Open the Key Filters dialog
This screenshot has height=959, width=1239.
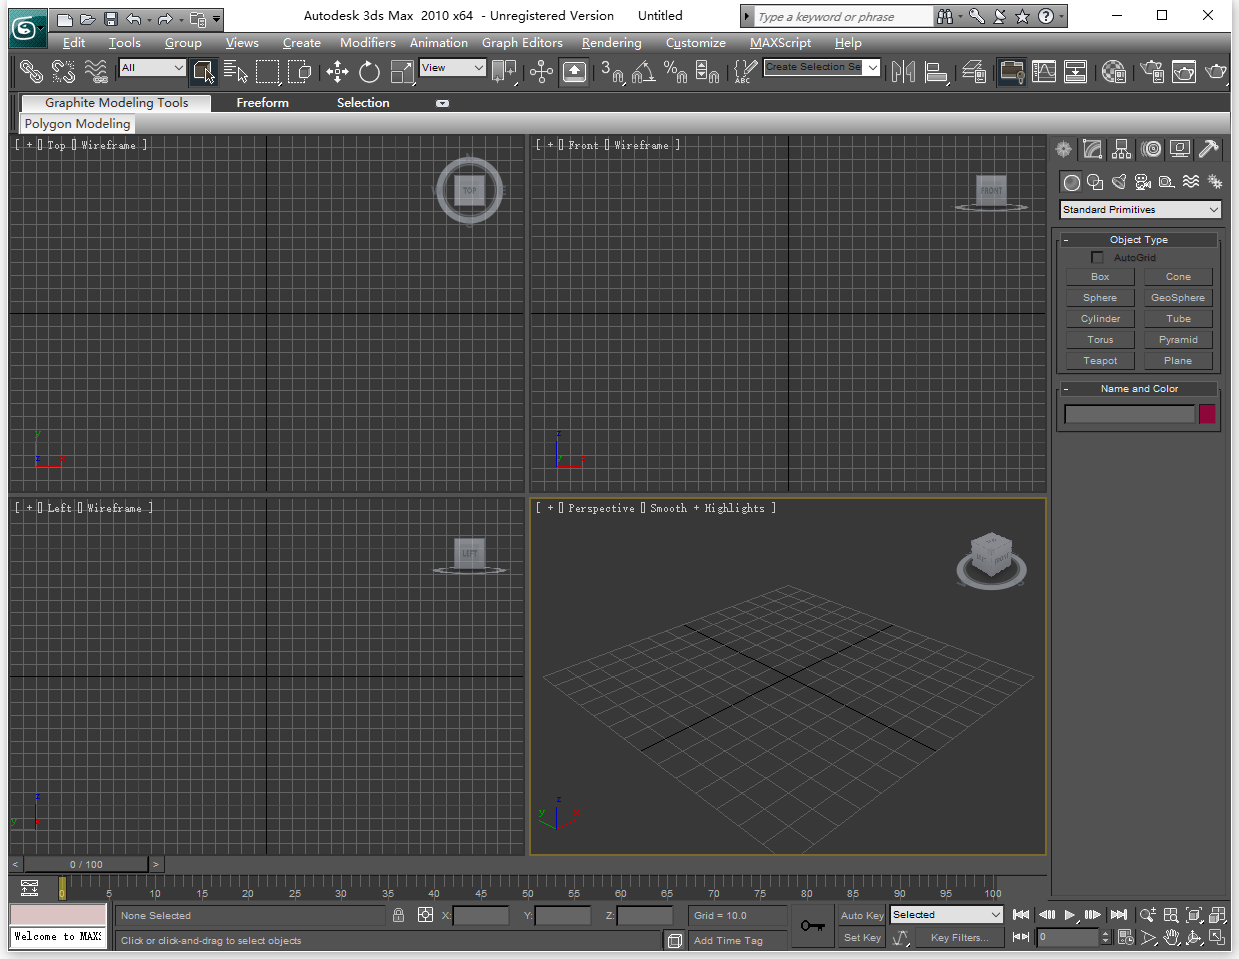coord(959,938)
